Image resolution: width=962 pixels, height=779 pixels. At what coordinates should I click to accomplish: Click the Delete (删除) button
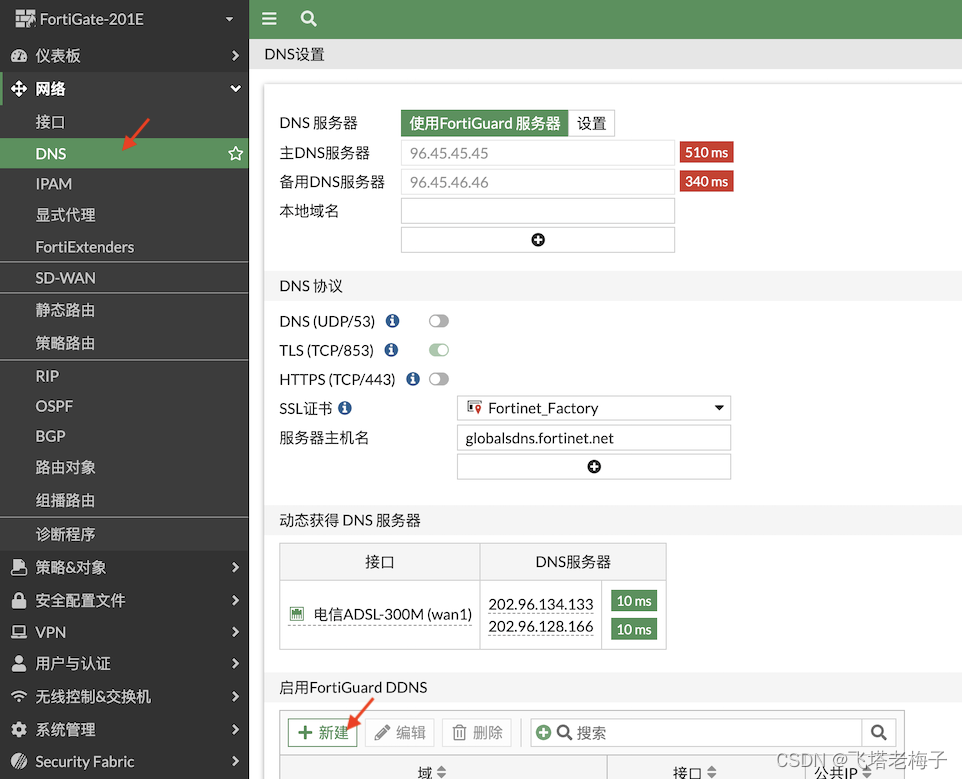pos(477,732)
